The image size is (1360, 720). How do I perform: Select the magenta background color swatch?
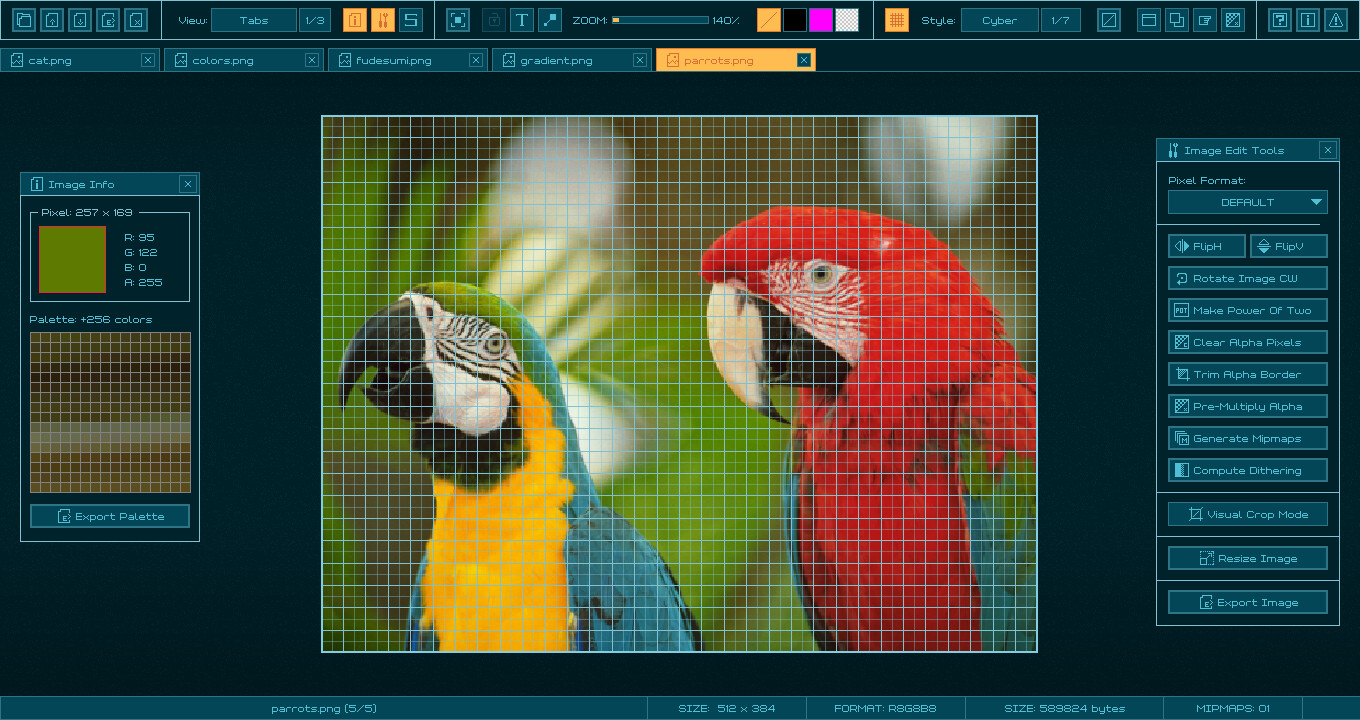click(x=821, y=19)
